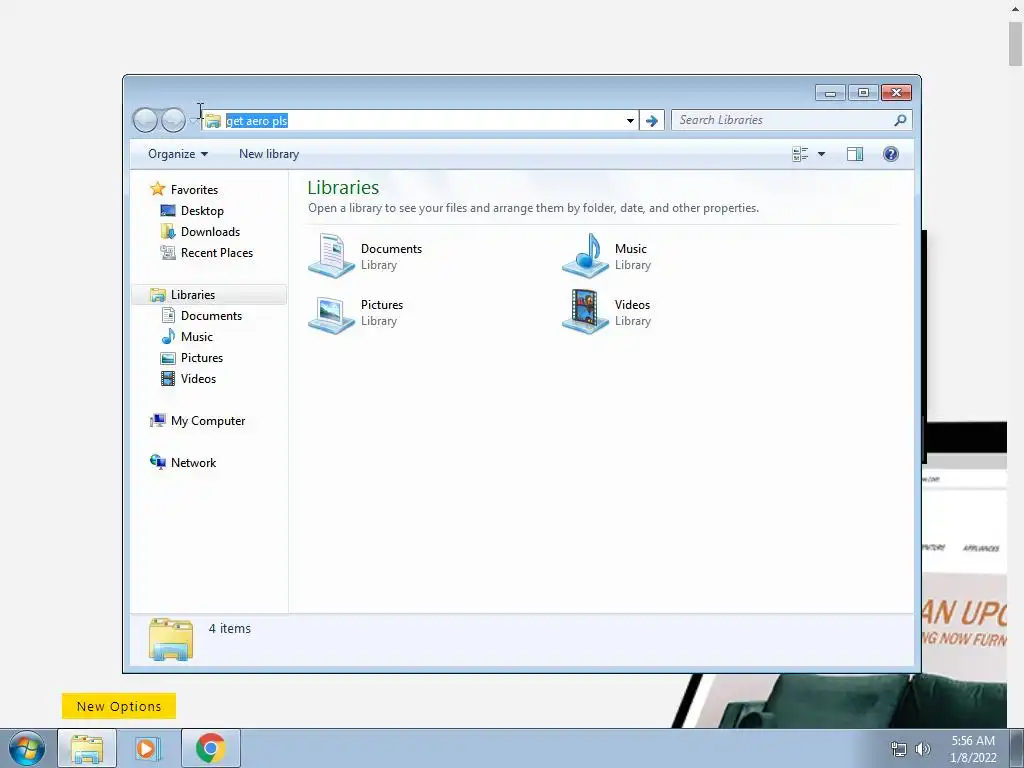Viewport: 1024px width, 768px height.
Task: Click the yellow New Options button
Action: coord(119,706)
